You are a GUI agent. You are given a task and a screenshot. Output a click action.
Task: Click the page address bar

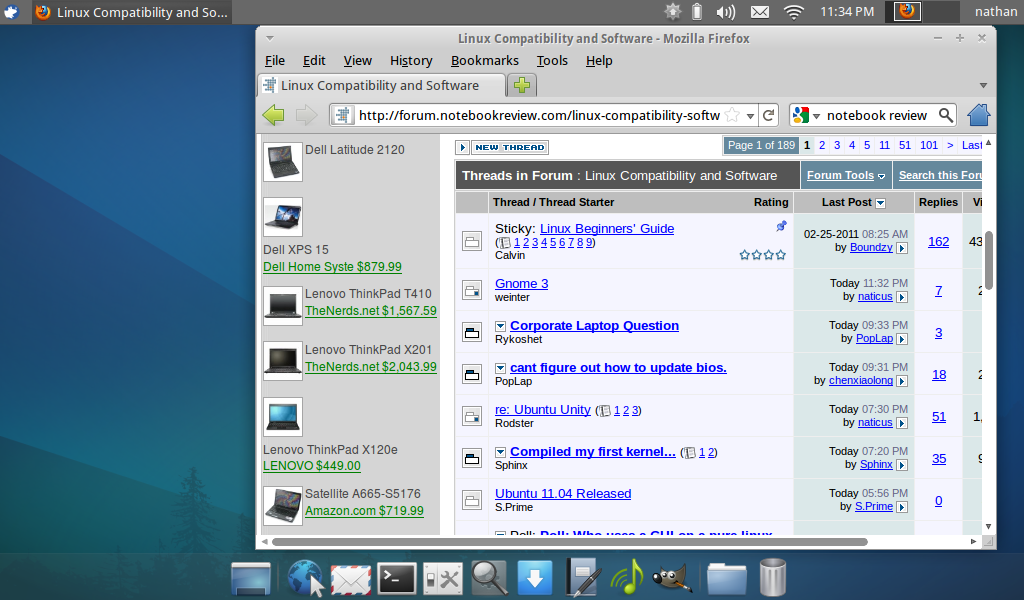[x=541, y=116]
